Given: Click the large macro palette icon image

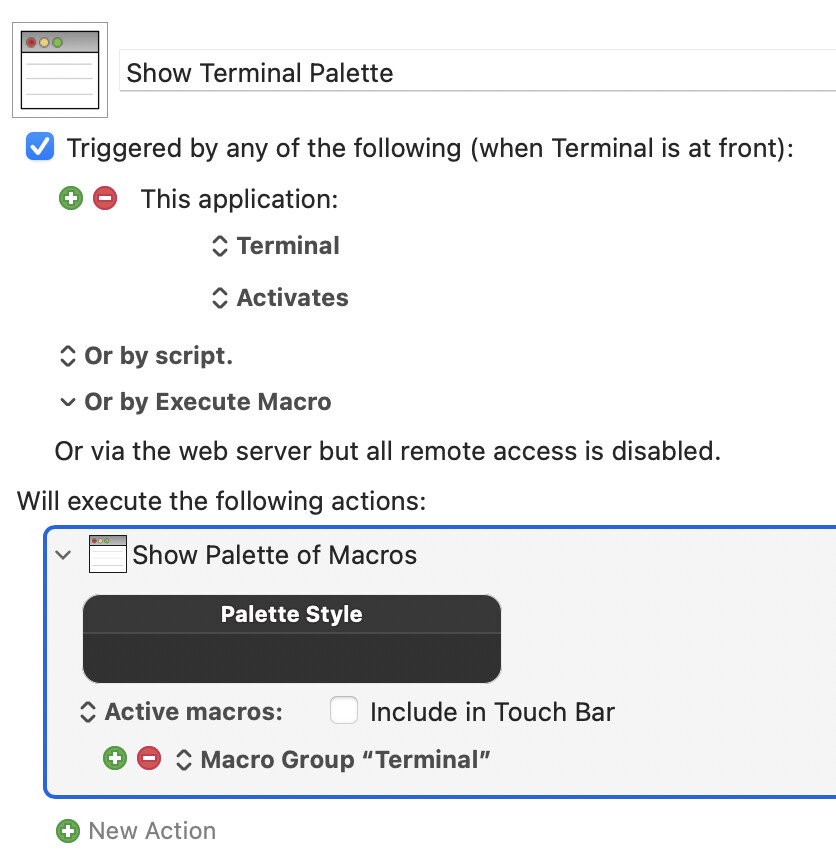Looking at the screenshot, I should click(x=60, y=70).
